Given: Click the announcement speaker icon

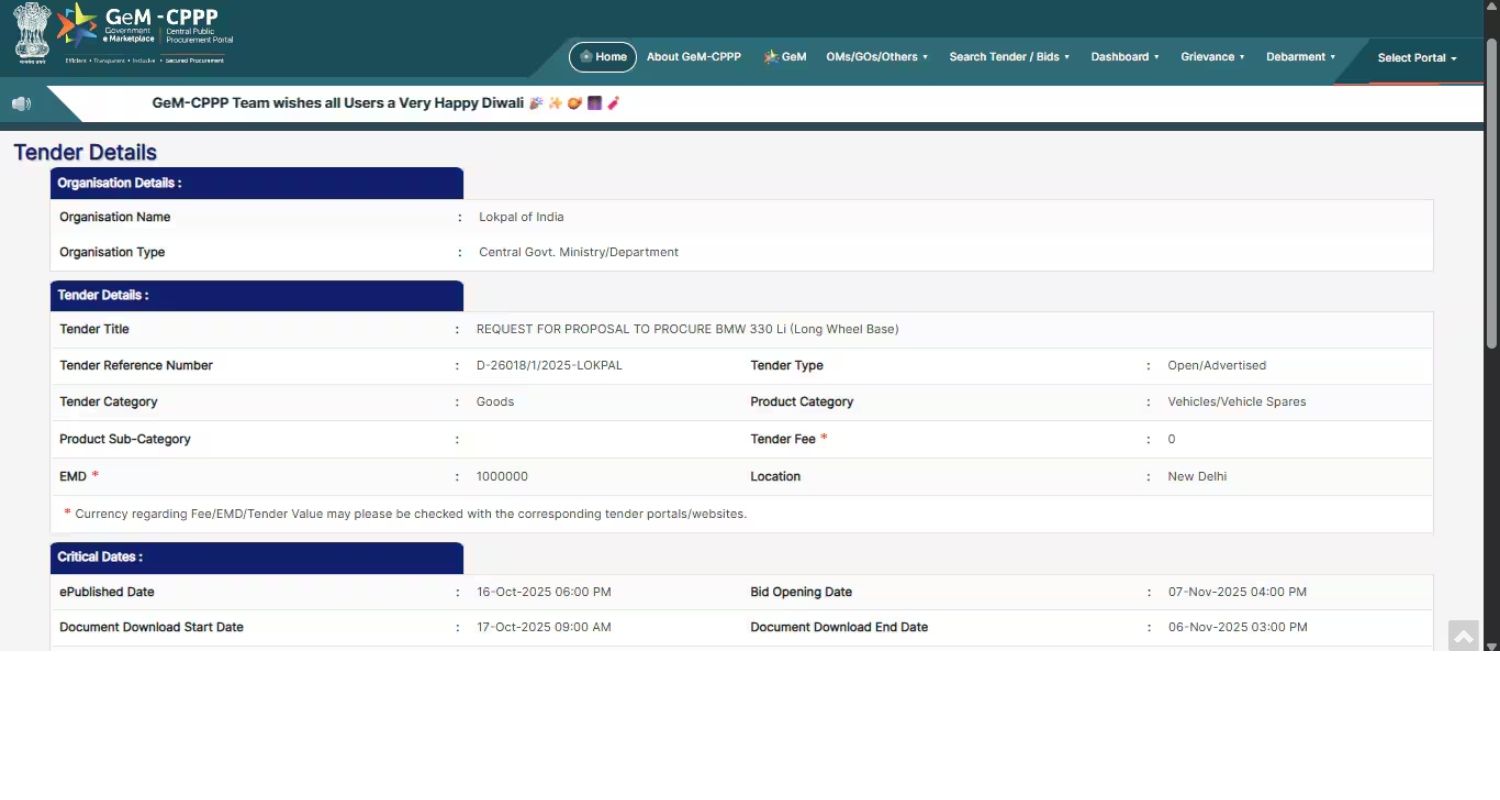Looking at the screenshot, I should coord(21,104).
